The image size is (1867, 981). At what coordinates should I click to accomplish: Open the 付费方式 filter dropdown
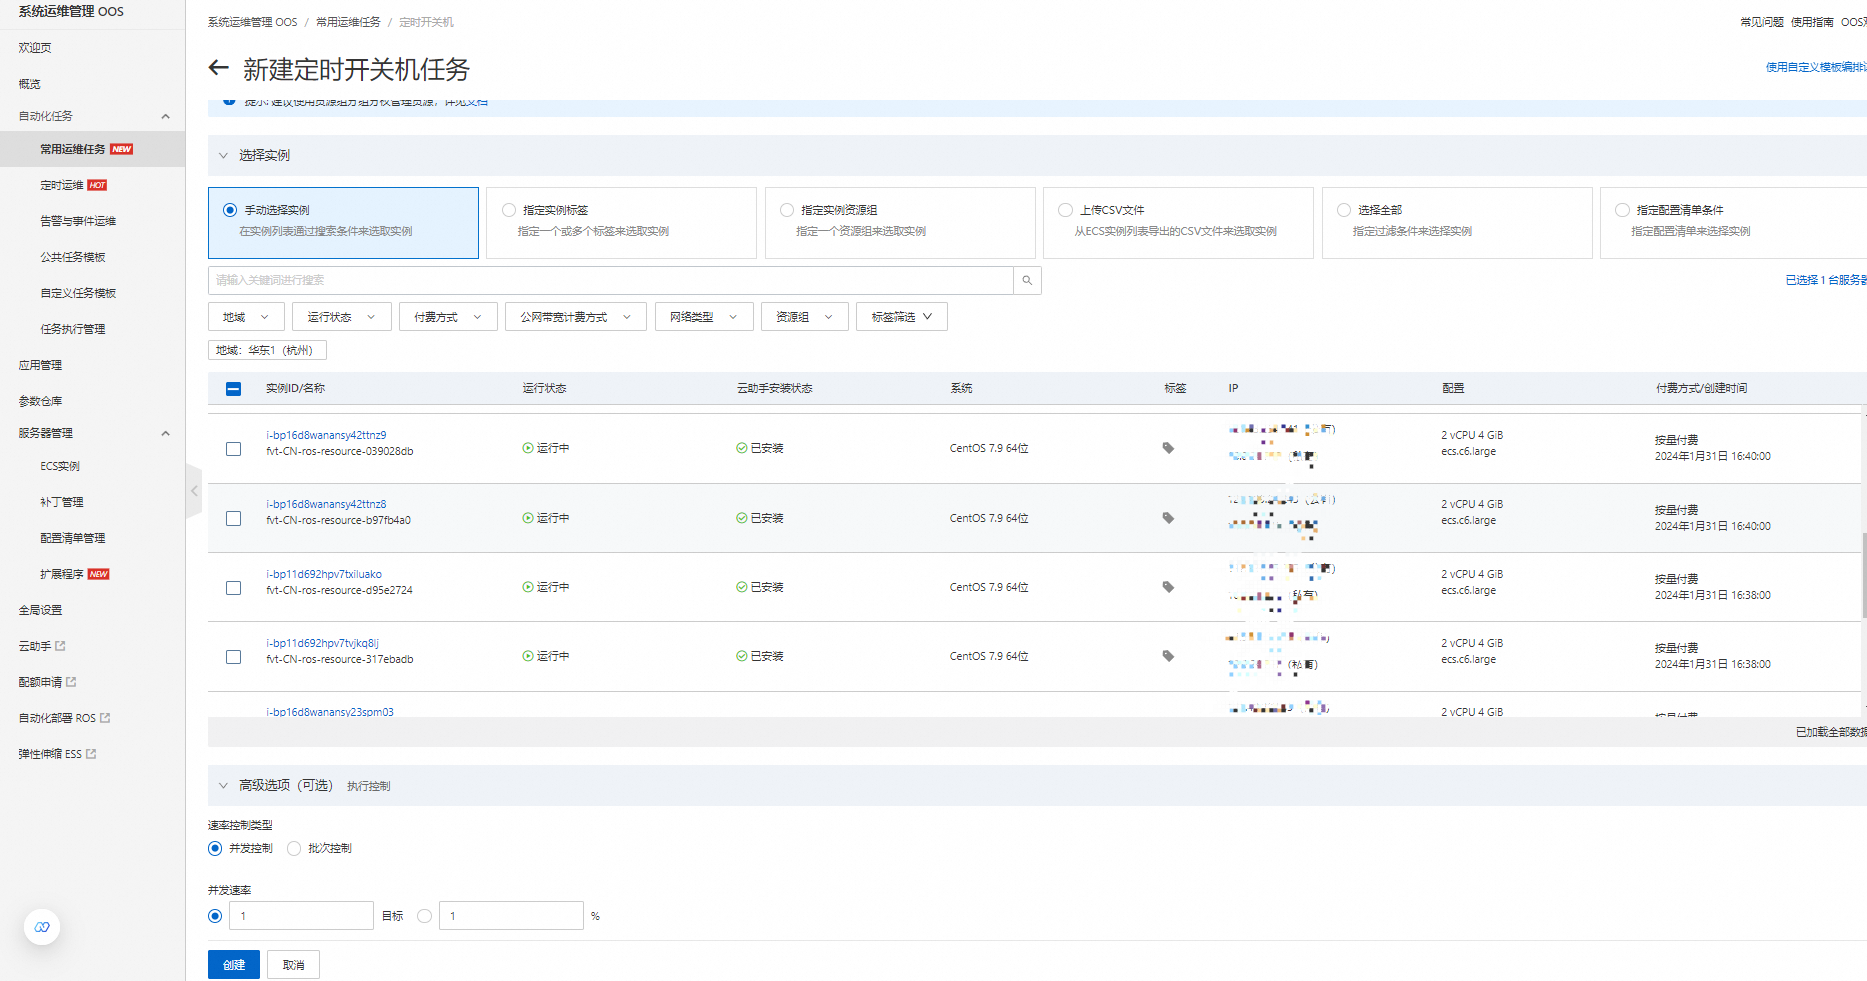point(448,317)
